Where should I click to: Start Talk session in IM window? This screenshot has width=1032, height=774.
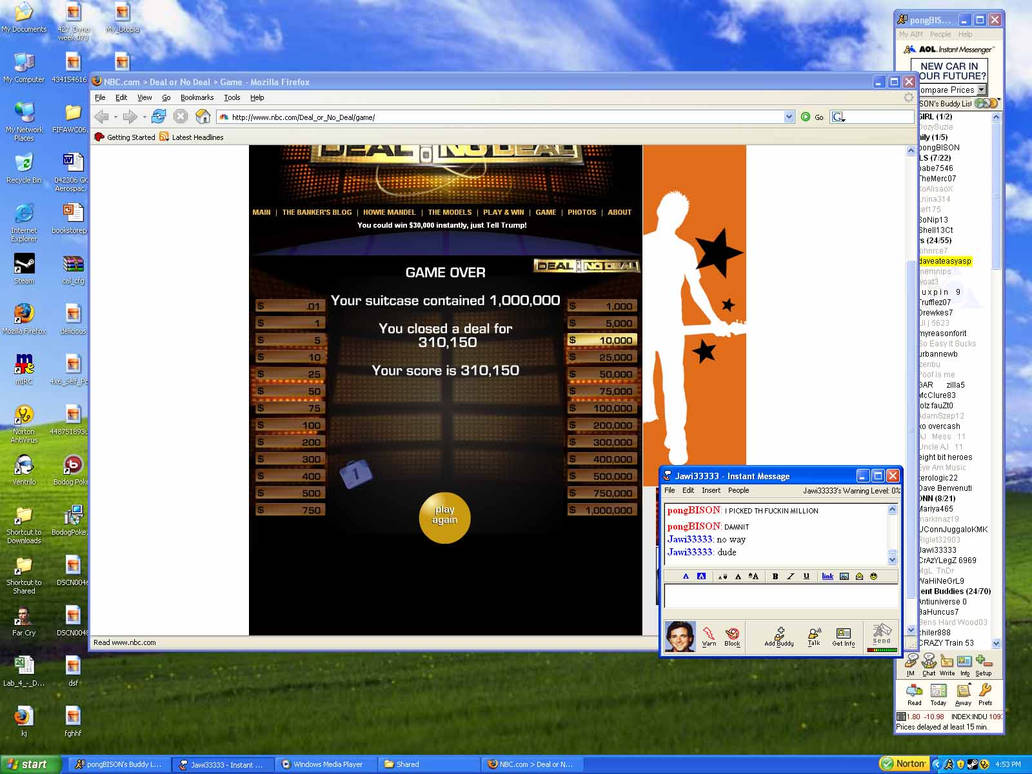click(814, 636)
